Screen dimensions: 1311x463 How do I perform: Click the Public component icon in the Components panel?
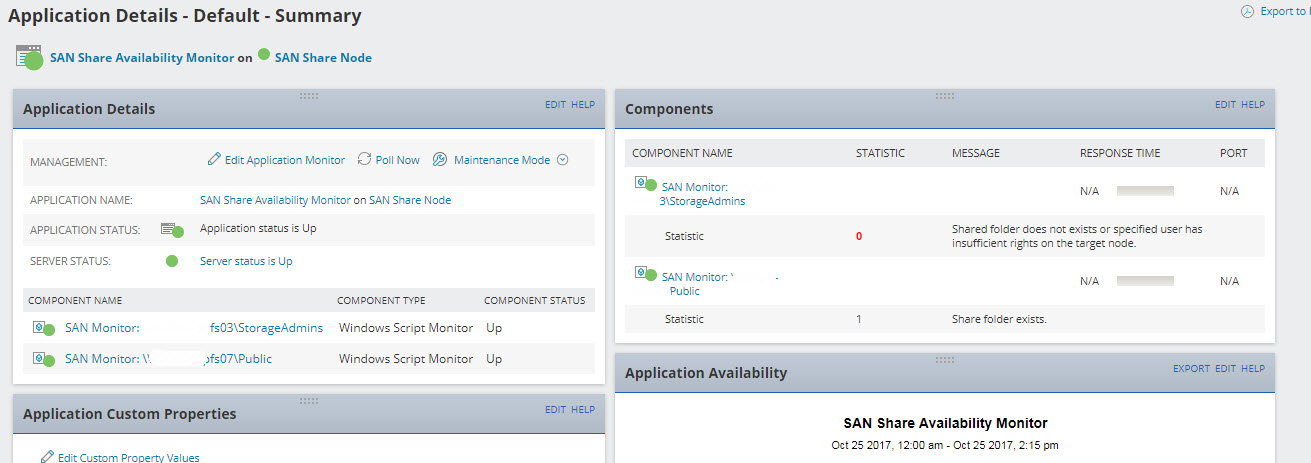coord(645,274)
